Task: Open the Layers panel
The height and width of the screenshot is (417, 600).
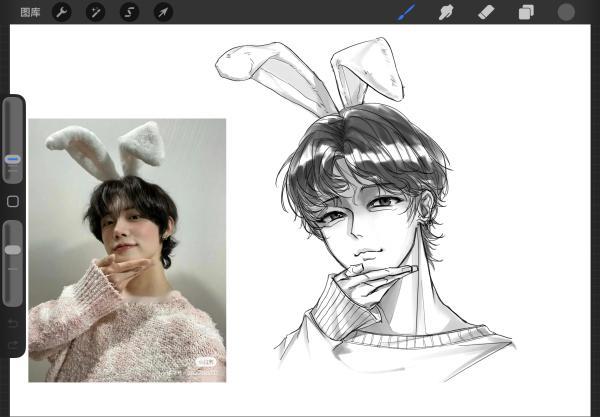Action: click(x=526, y=12)
